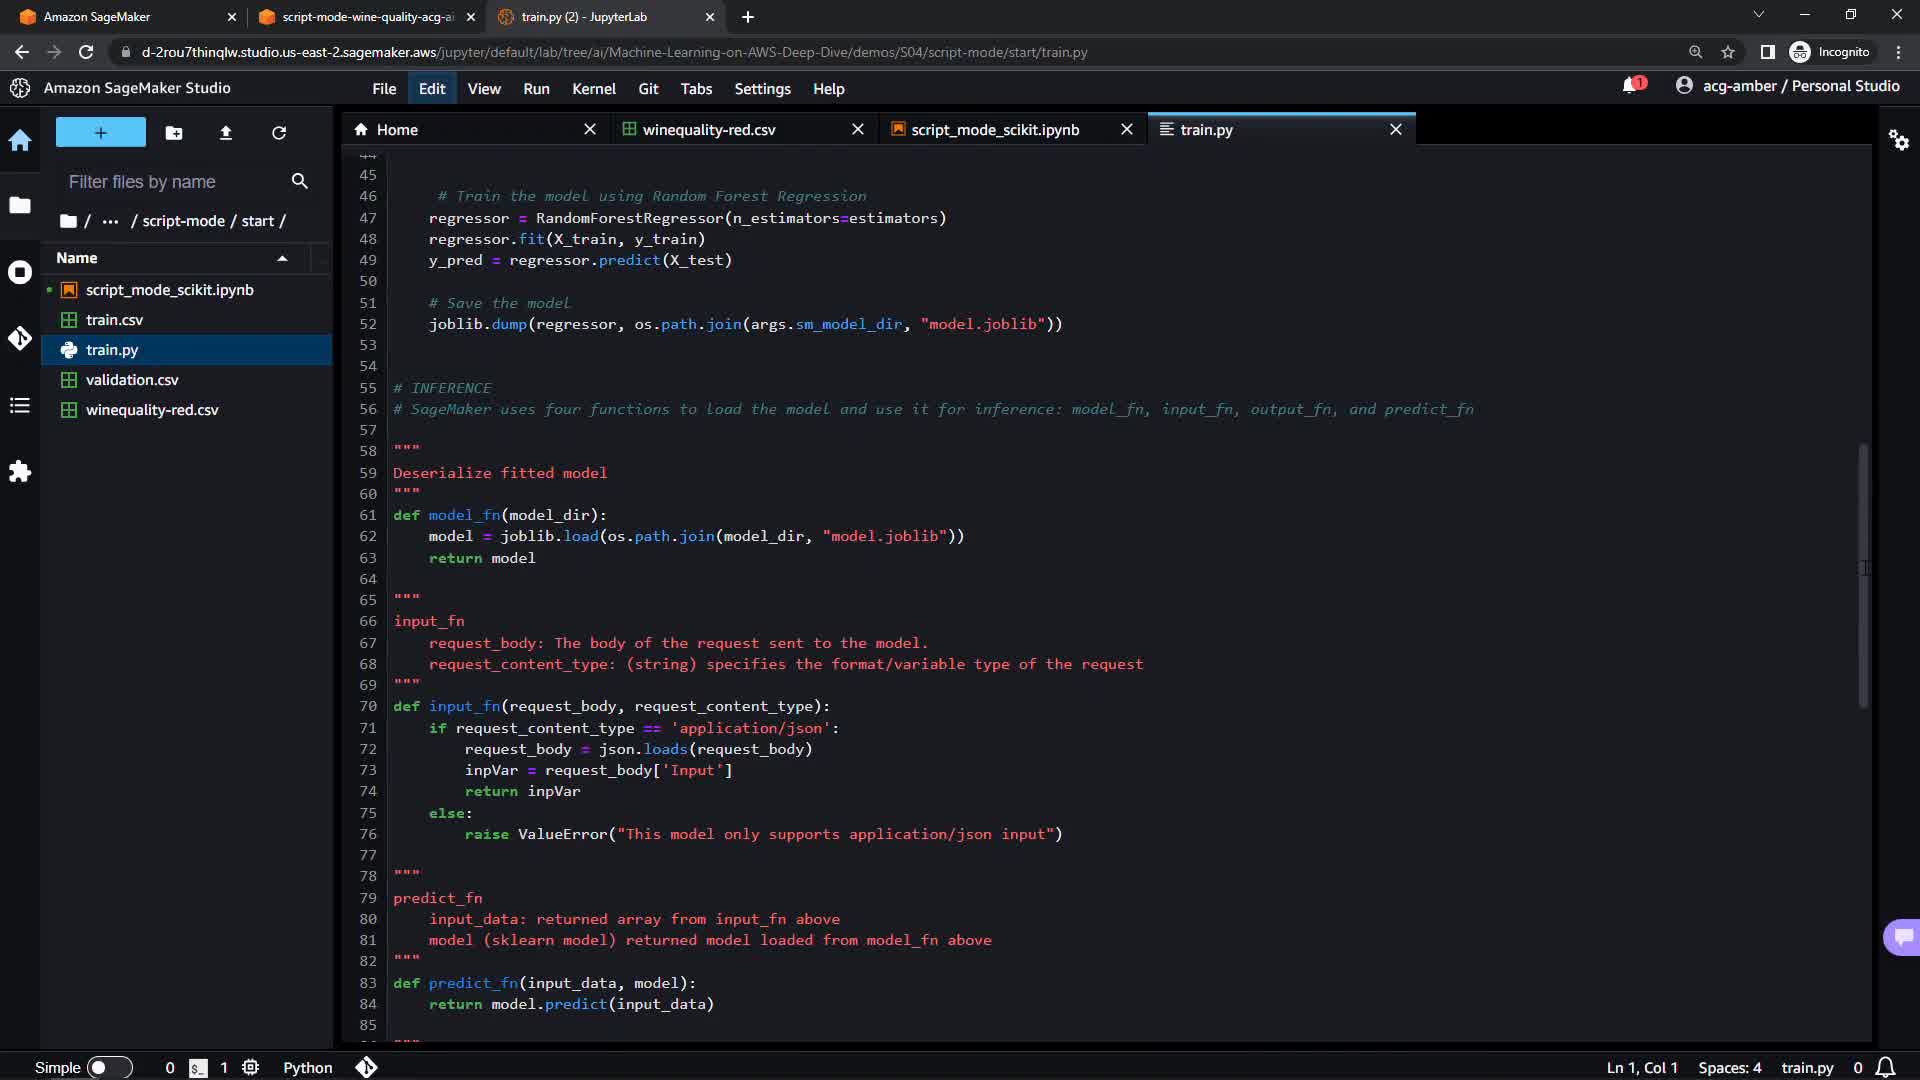Image resolution: width=1920 pixels, height=1080 pixels.
Task: Click the New Folder icon
Action: pyautogui.click(x=173, y=133)
